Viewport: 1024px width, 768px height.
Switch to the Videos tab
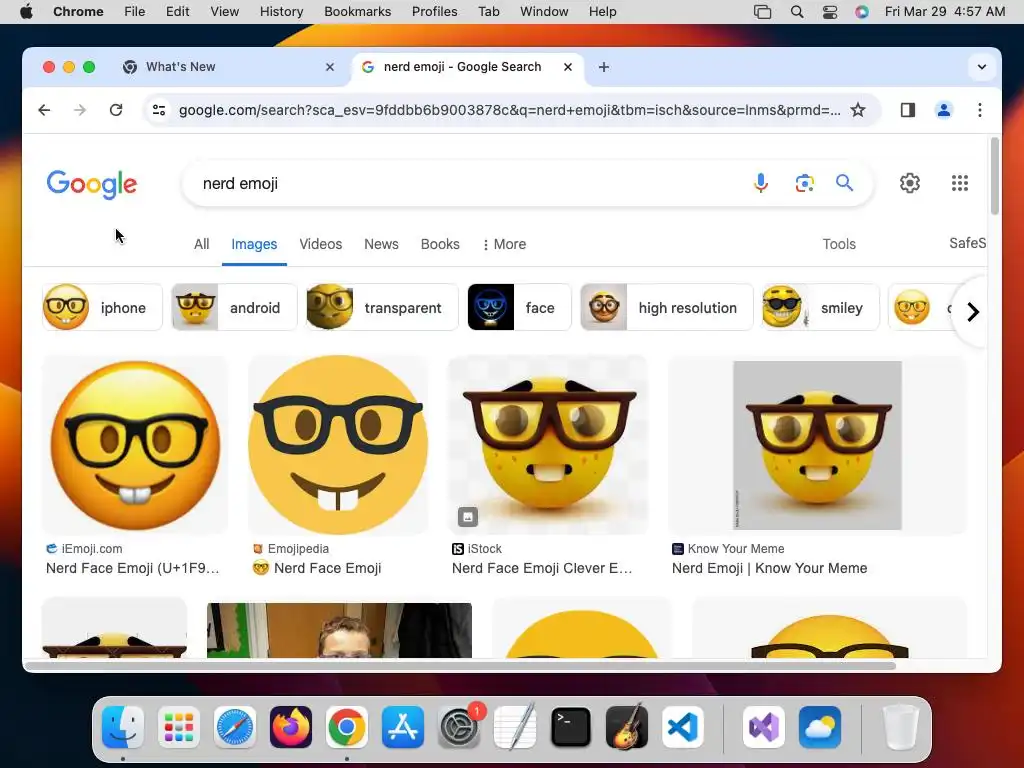point(321,244)
